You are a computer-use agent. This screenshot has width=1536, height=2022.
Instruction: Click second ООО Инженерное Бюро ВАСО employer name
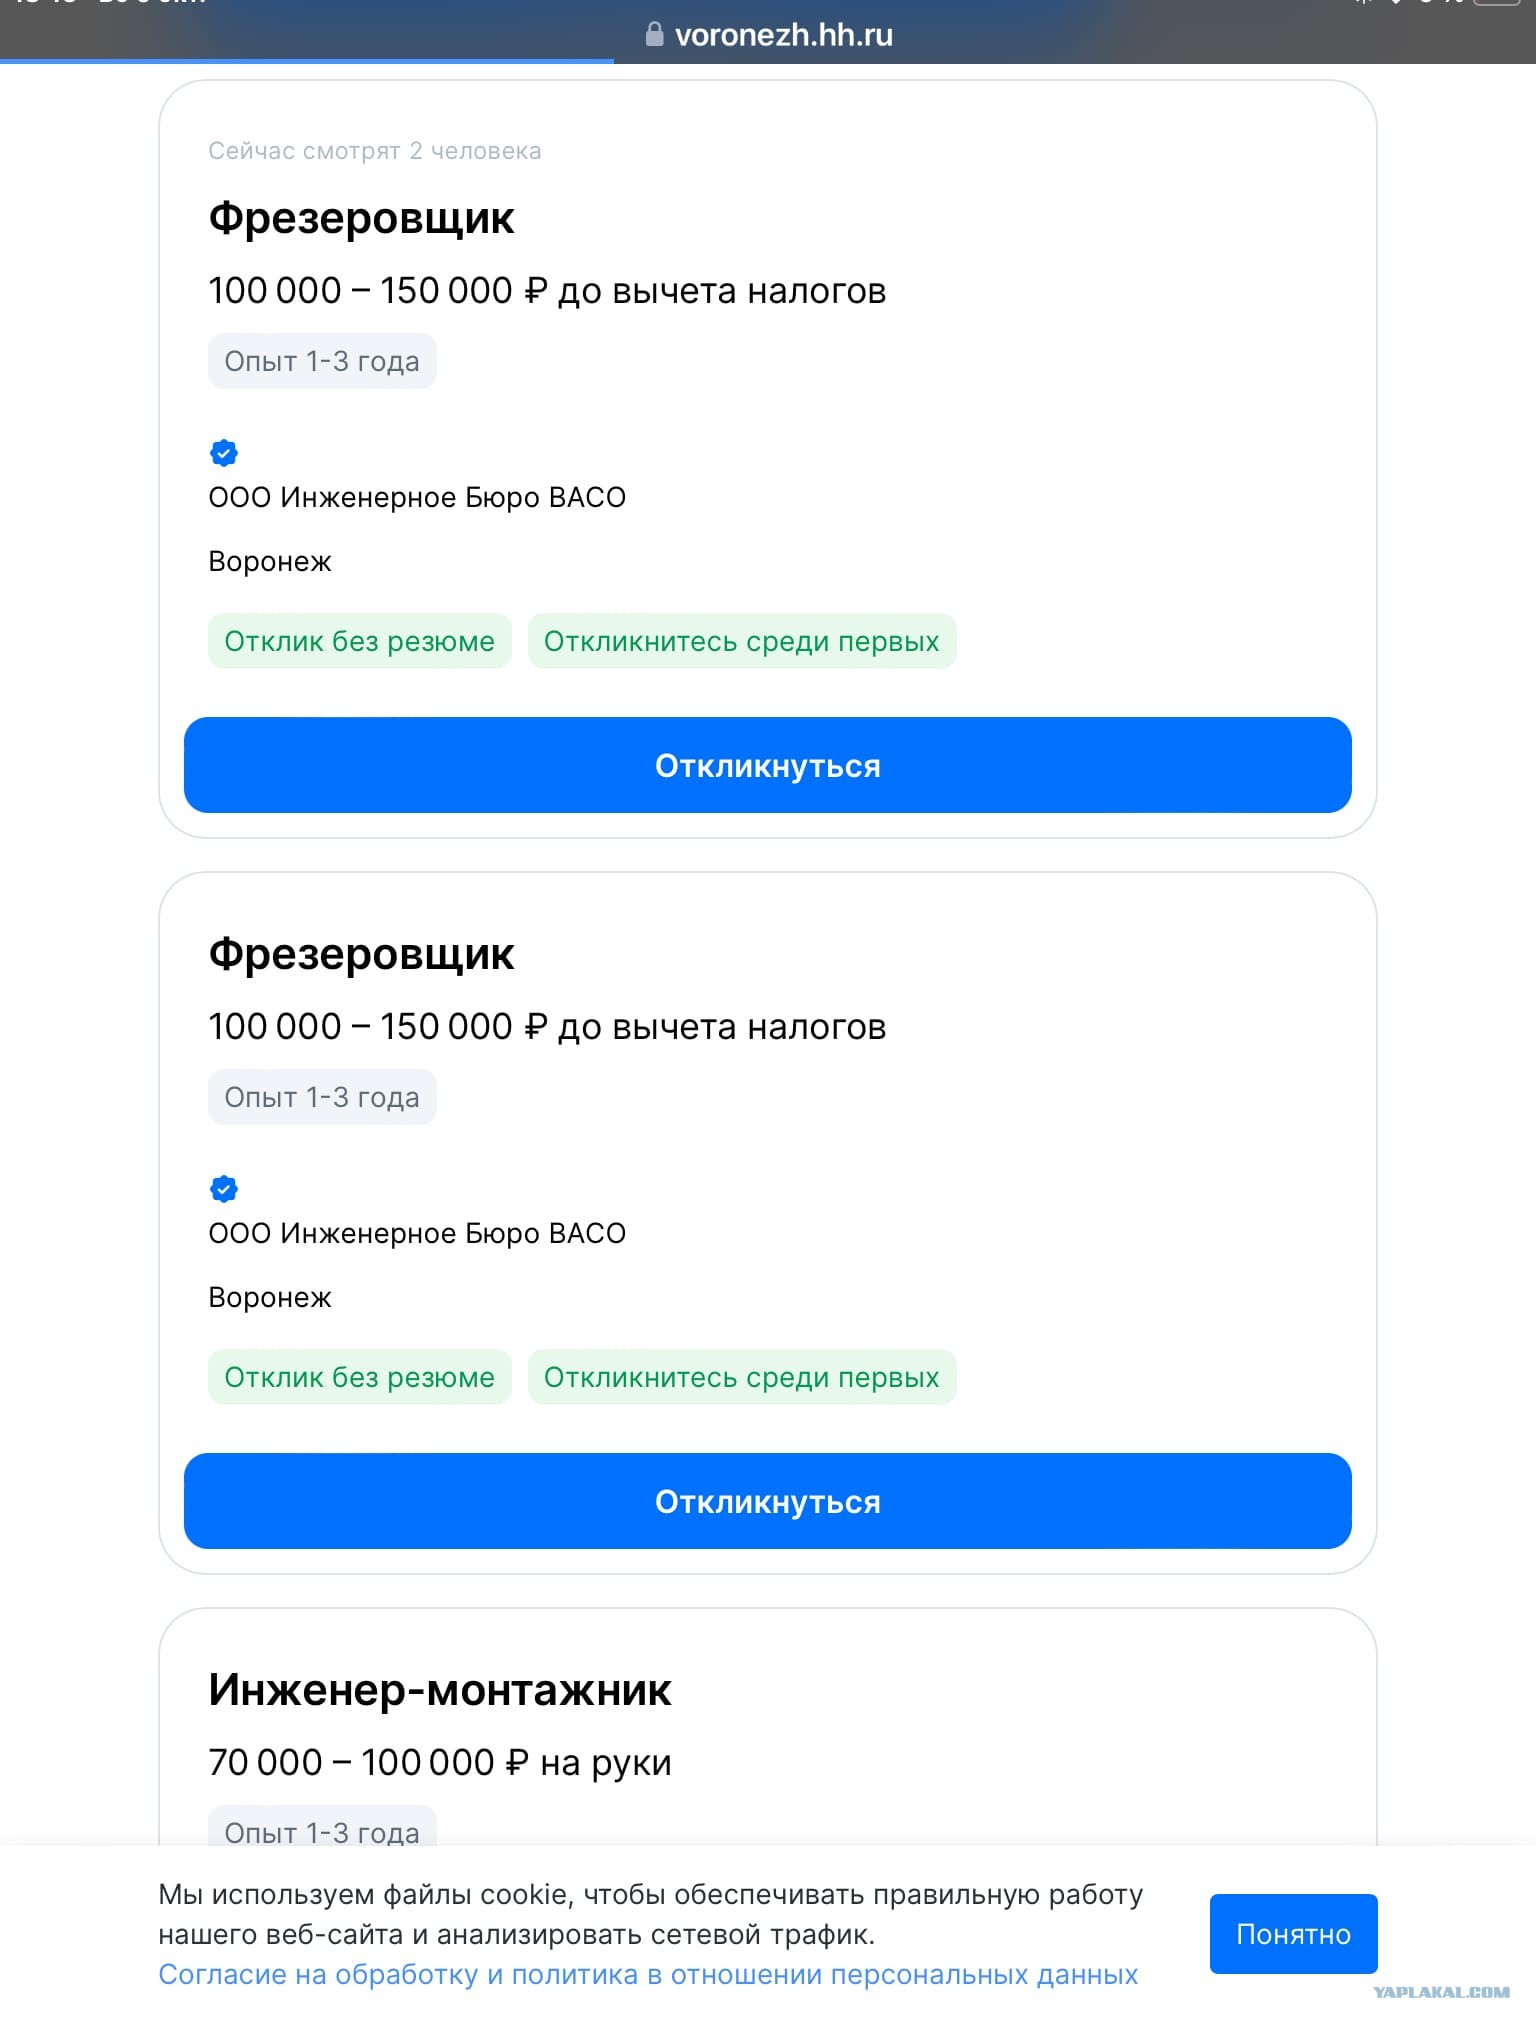pos(417,1234)
